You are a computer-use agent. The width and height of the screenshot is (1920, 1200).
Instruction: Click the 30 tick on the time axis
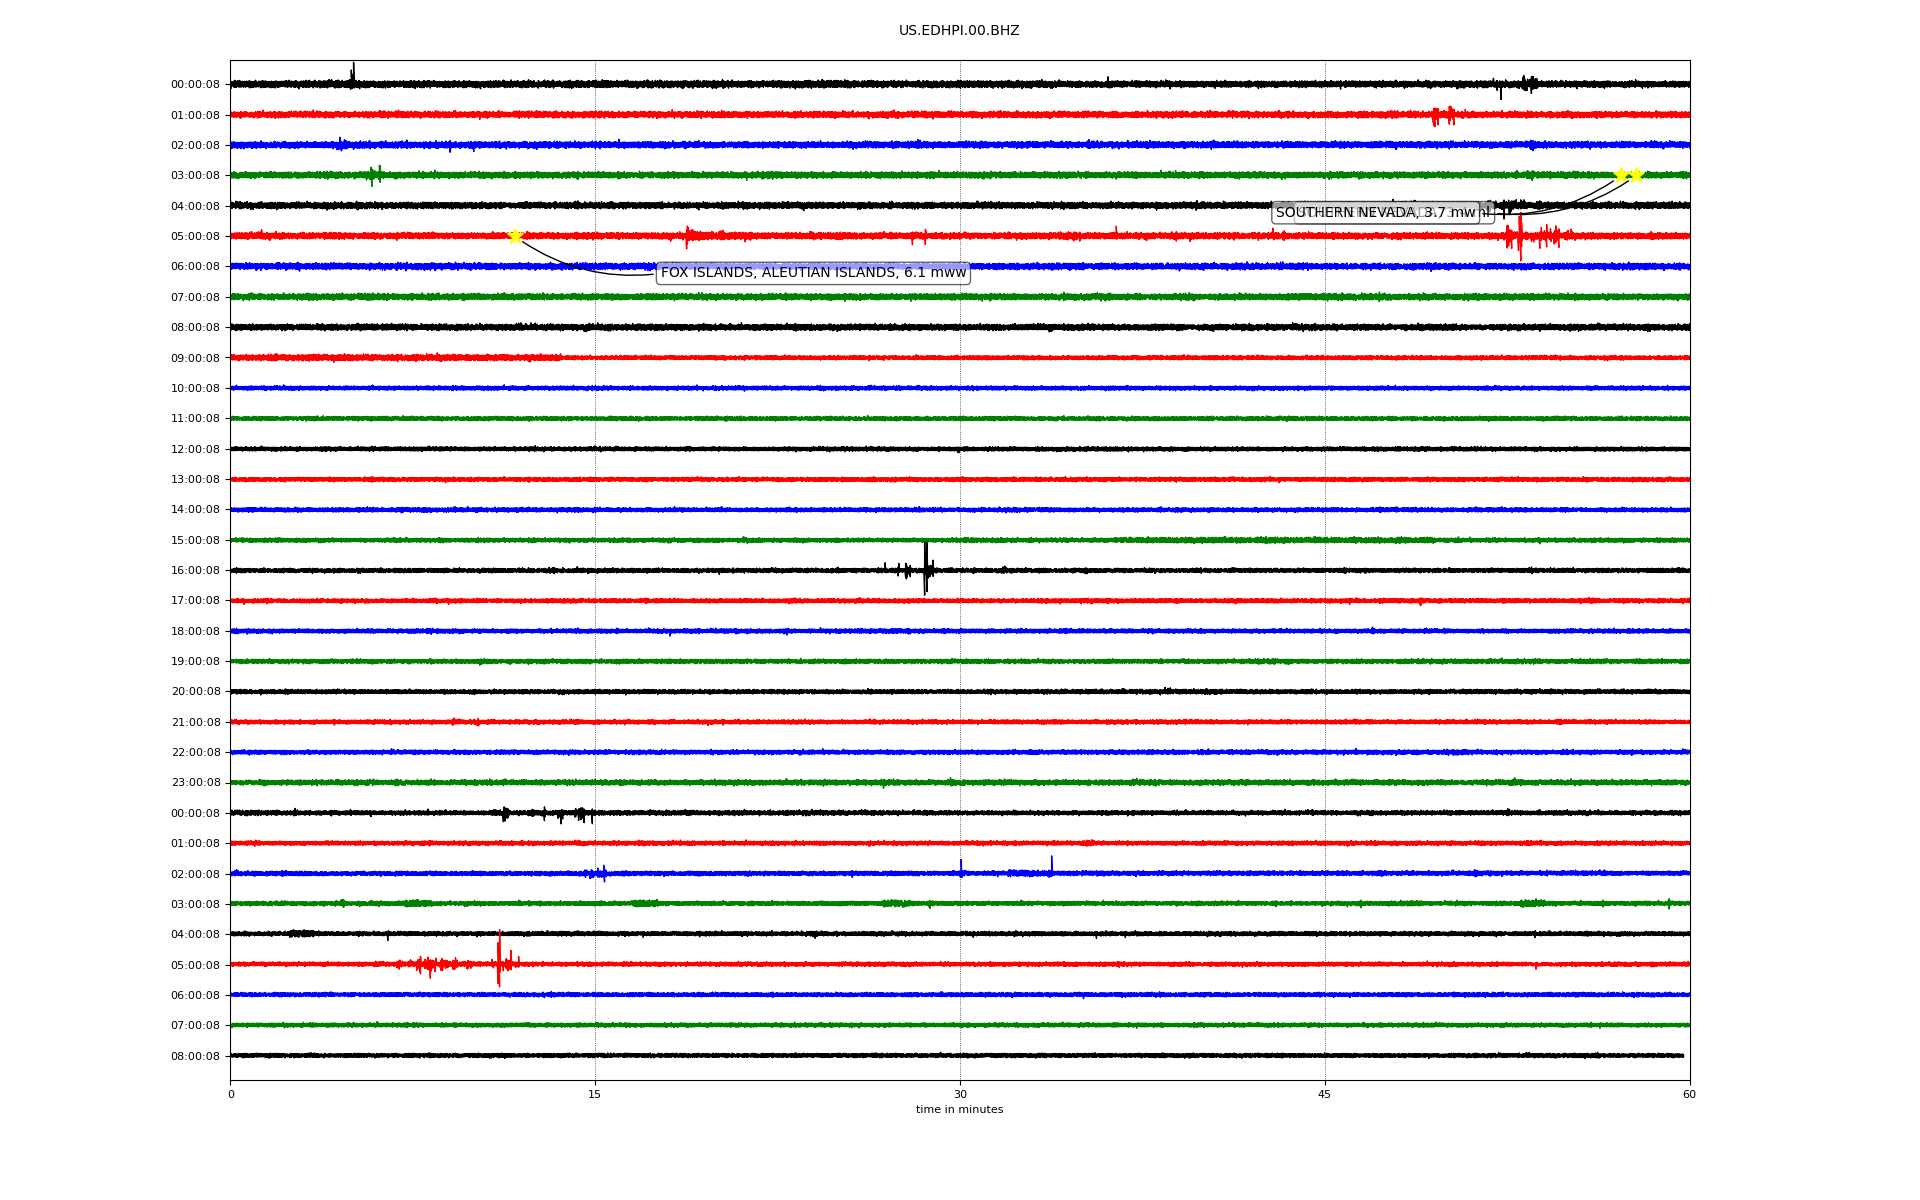(x=960, y=1094)
